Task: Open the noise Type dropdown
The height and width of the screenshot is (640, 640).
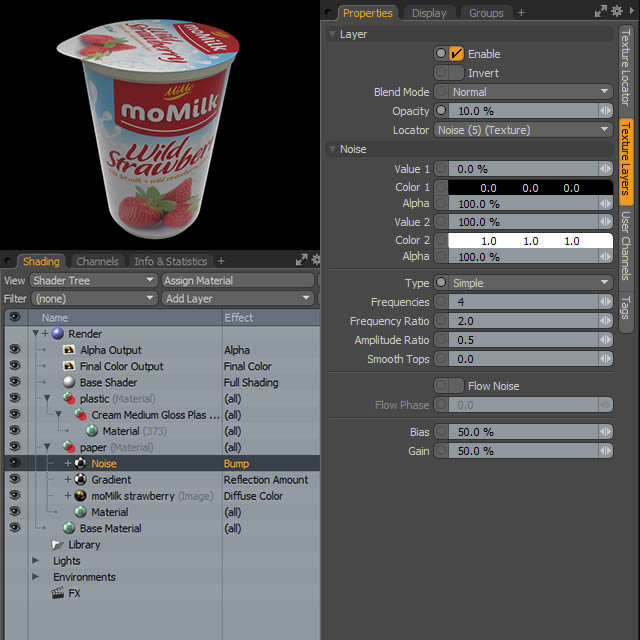Action: pos(530,282)
